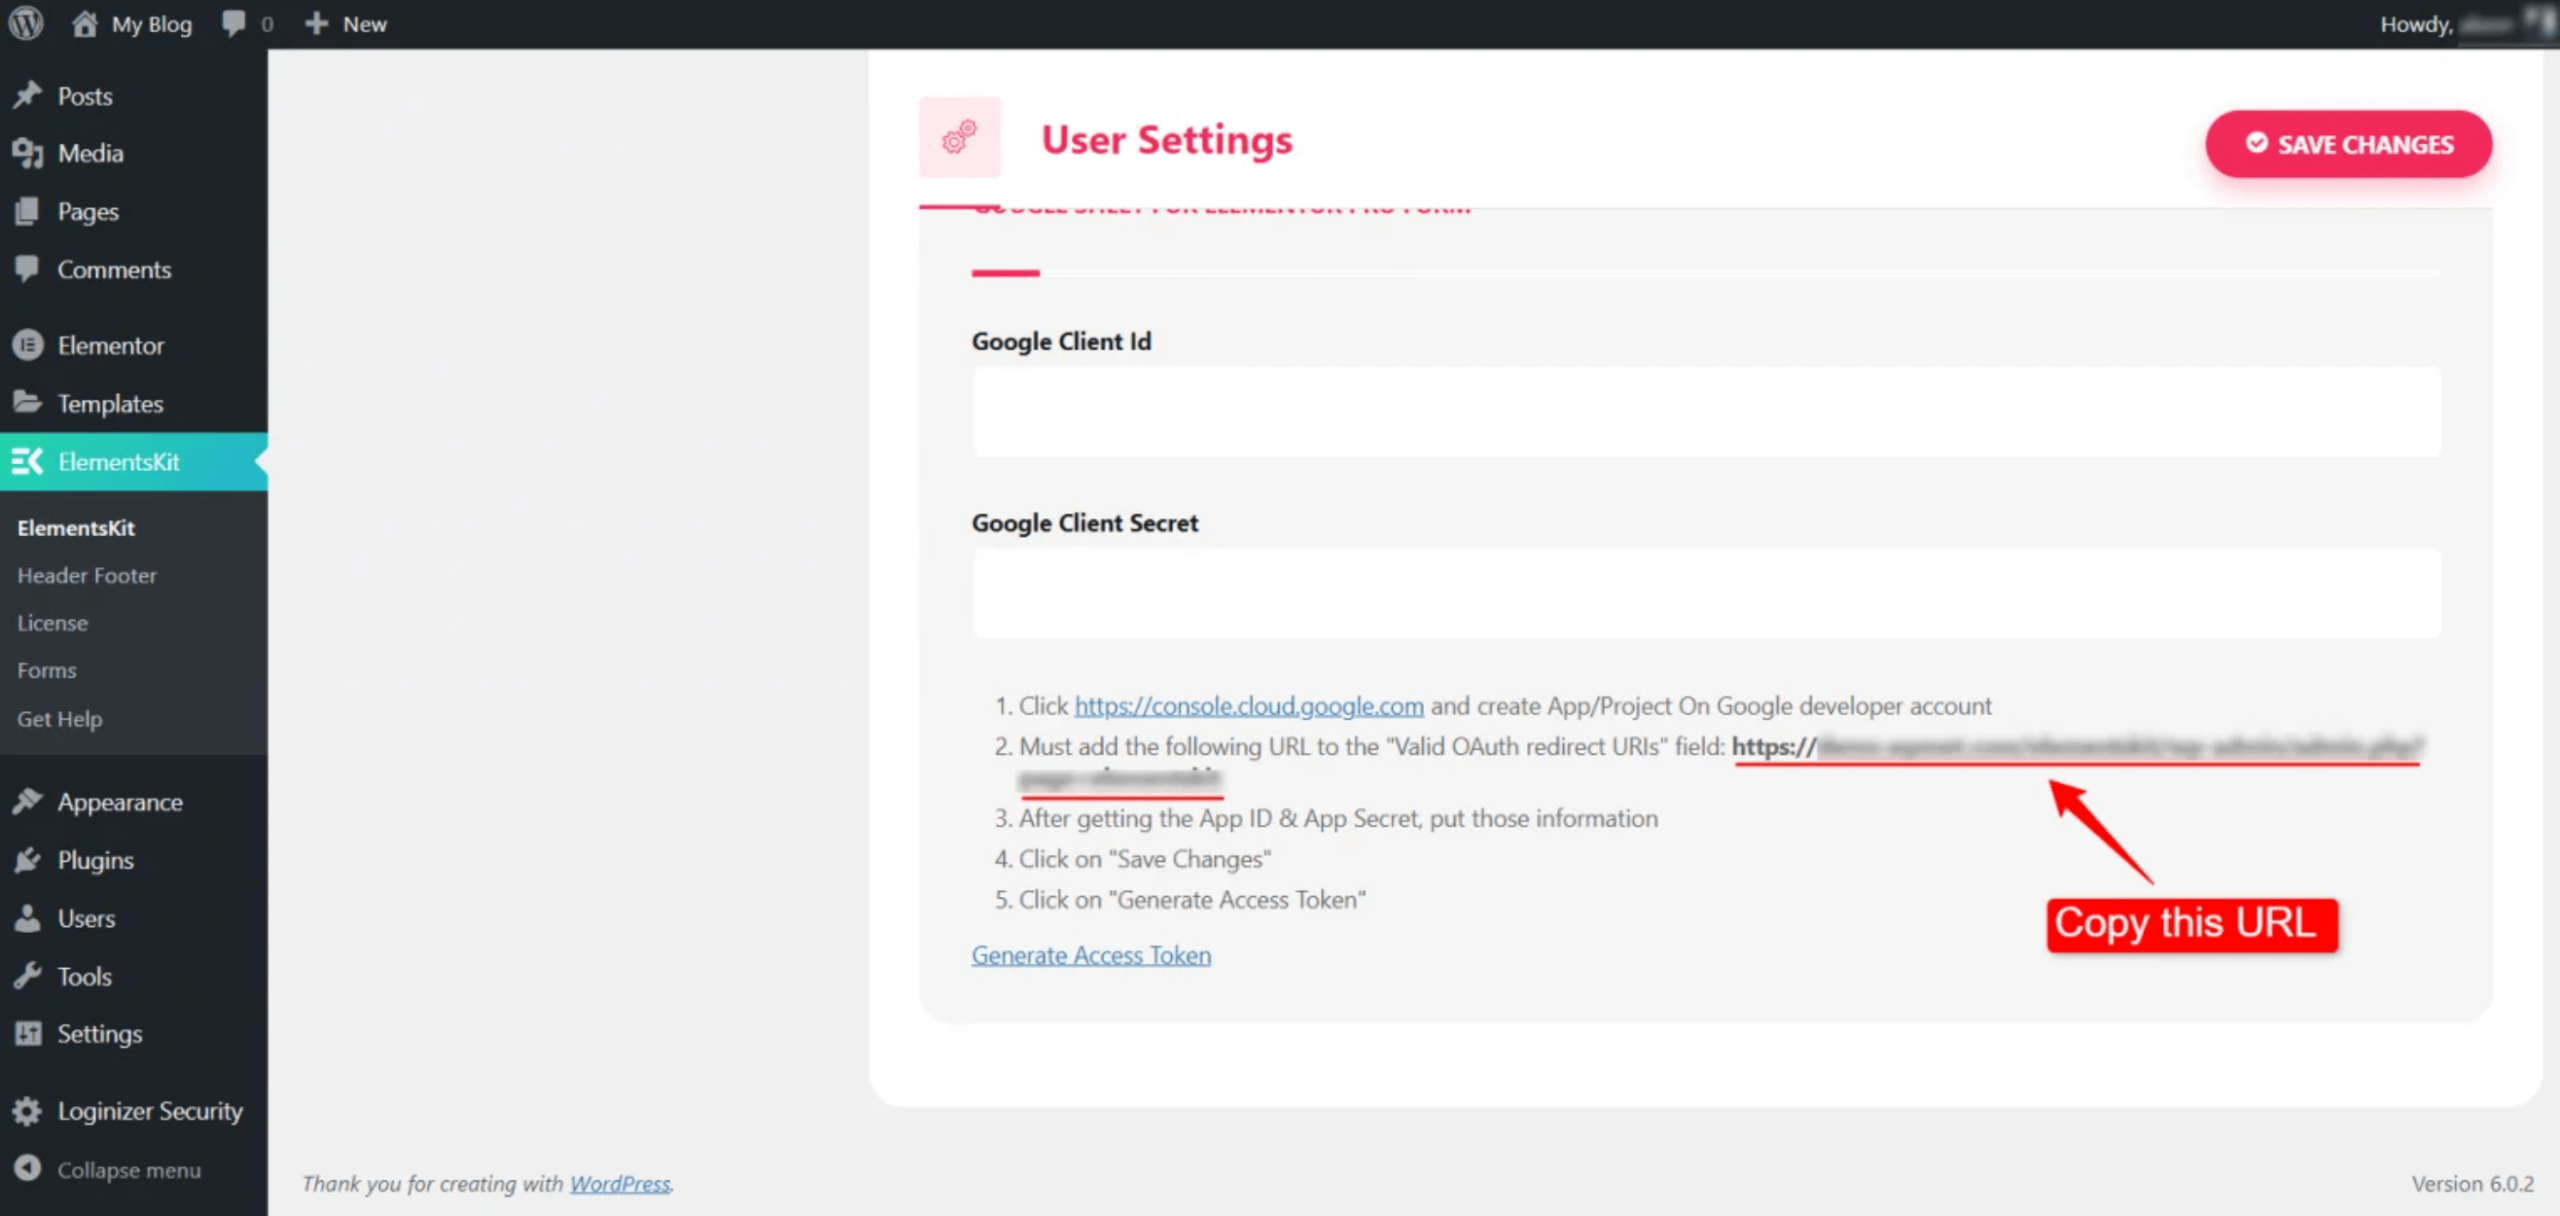Screen dimensions: 2560x1216
Task: Open License submenu item
Action: [x=52, y=623]
